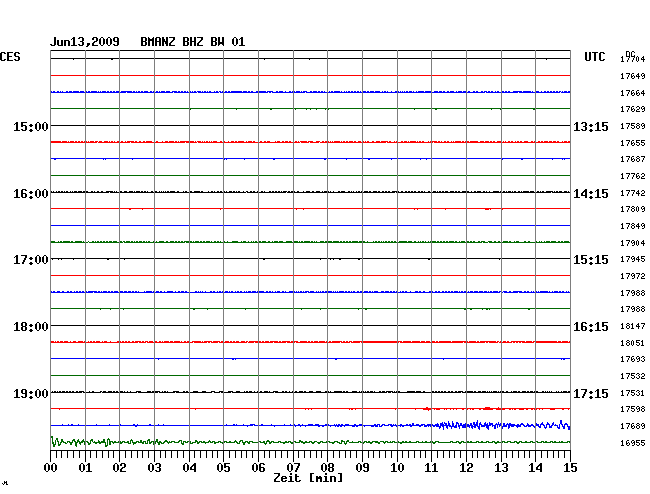Select the 04 minute axis label
Viewport: 650px width, 494px height.
click(189, 468)
